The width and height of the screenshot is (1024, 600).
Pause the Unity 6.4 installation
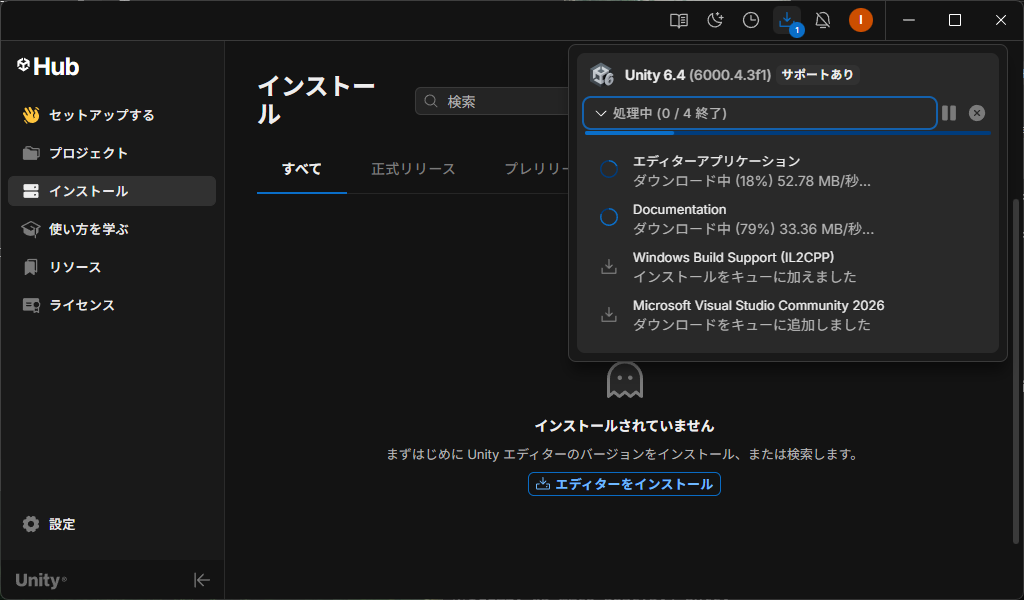(949, 113)
